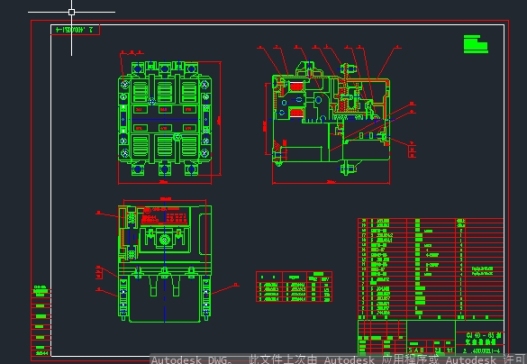Pick the lower red coil hatch in section view
The image size is (527, 364).
click(x=296, y=113)
